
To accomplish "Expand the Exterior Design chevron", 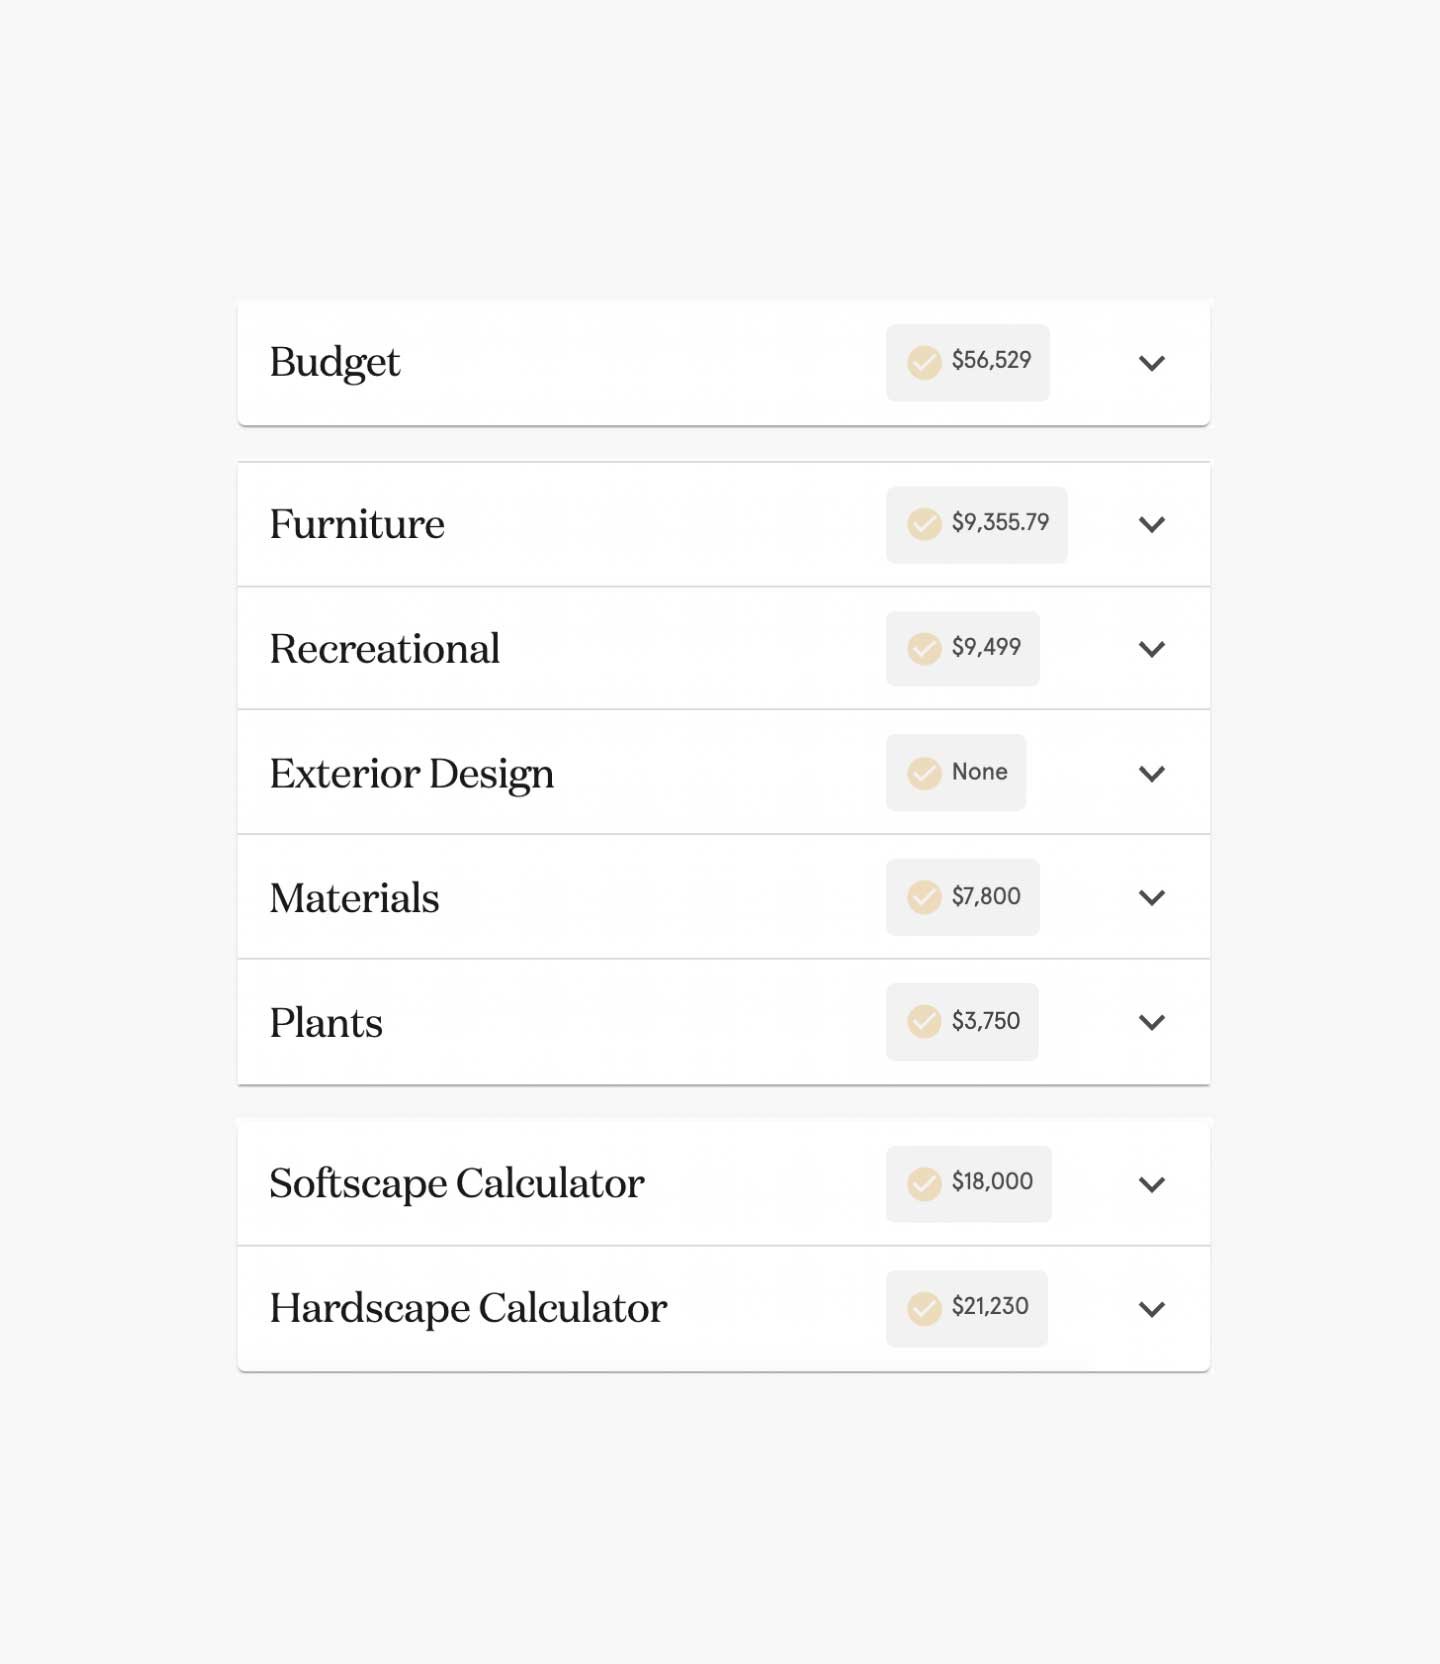I will click(1152, 774).
